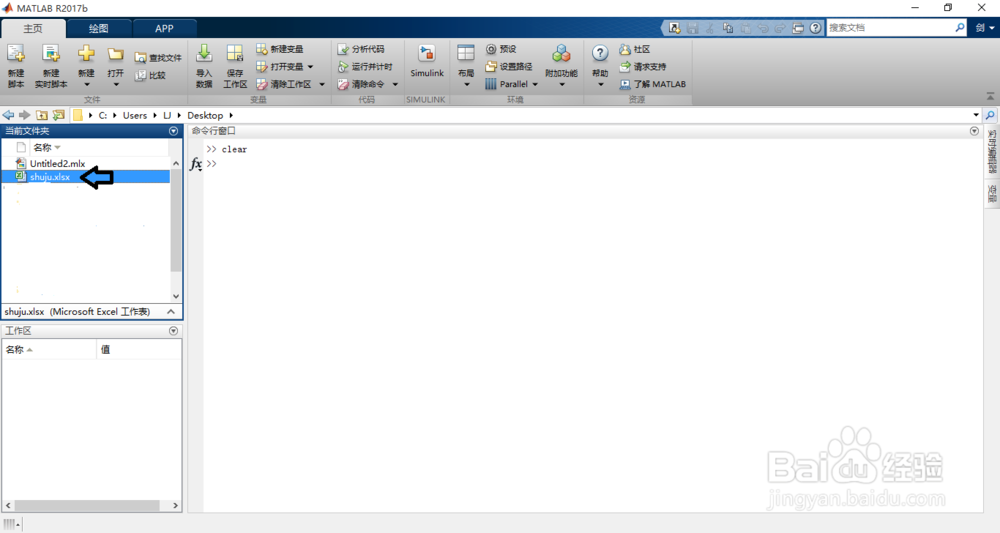Viewport: 1000px width, 533px height.
Task: Click the 帮助 question mark icon
Action: (599, 54)
